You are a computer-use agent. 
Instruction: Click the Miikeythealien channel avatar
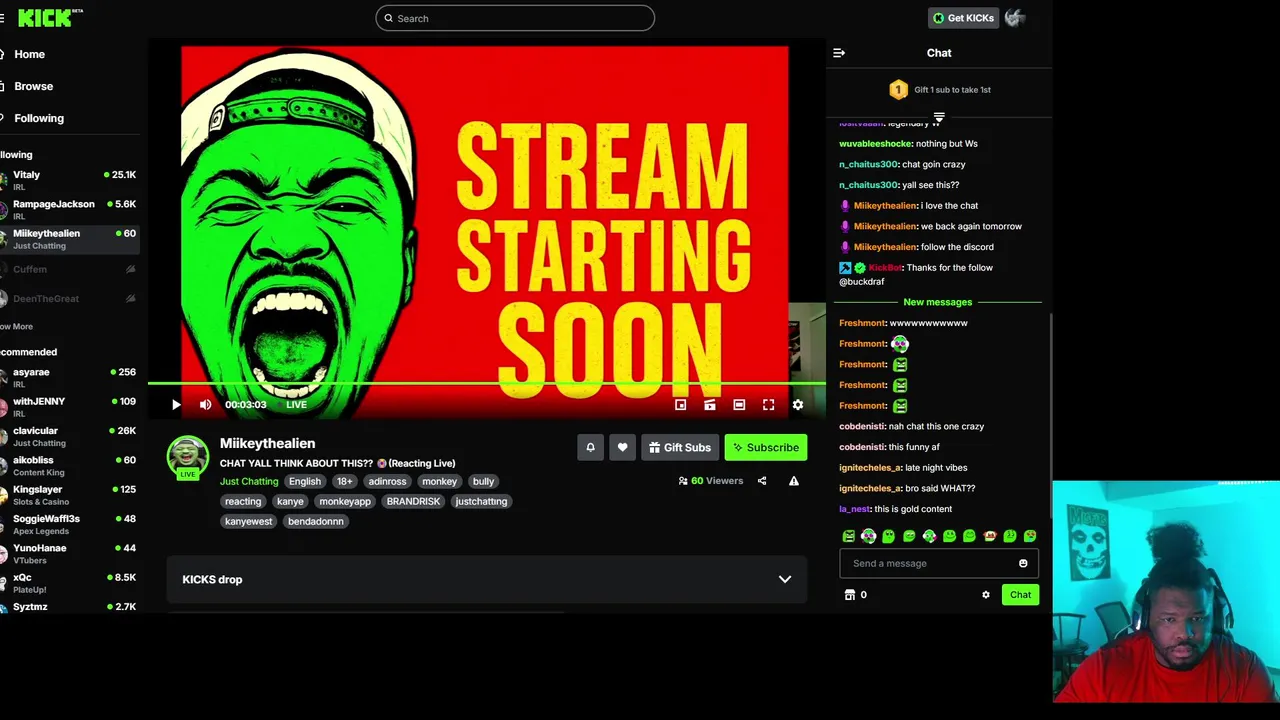[x=188, y=456]
